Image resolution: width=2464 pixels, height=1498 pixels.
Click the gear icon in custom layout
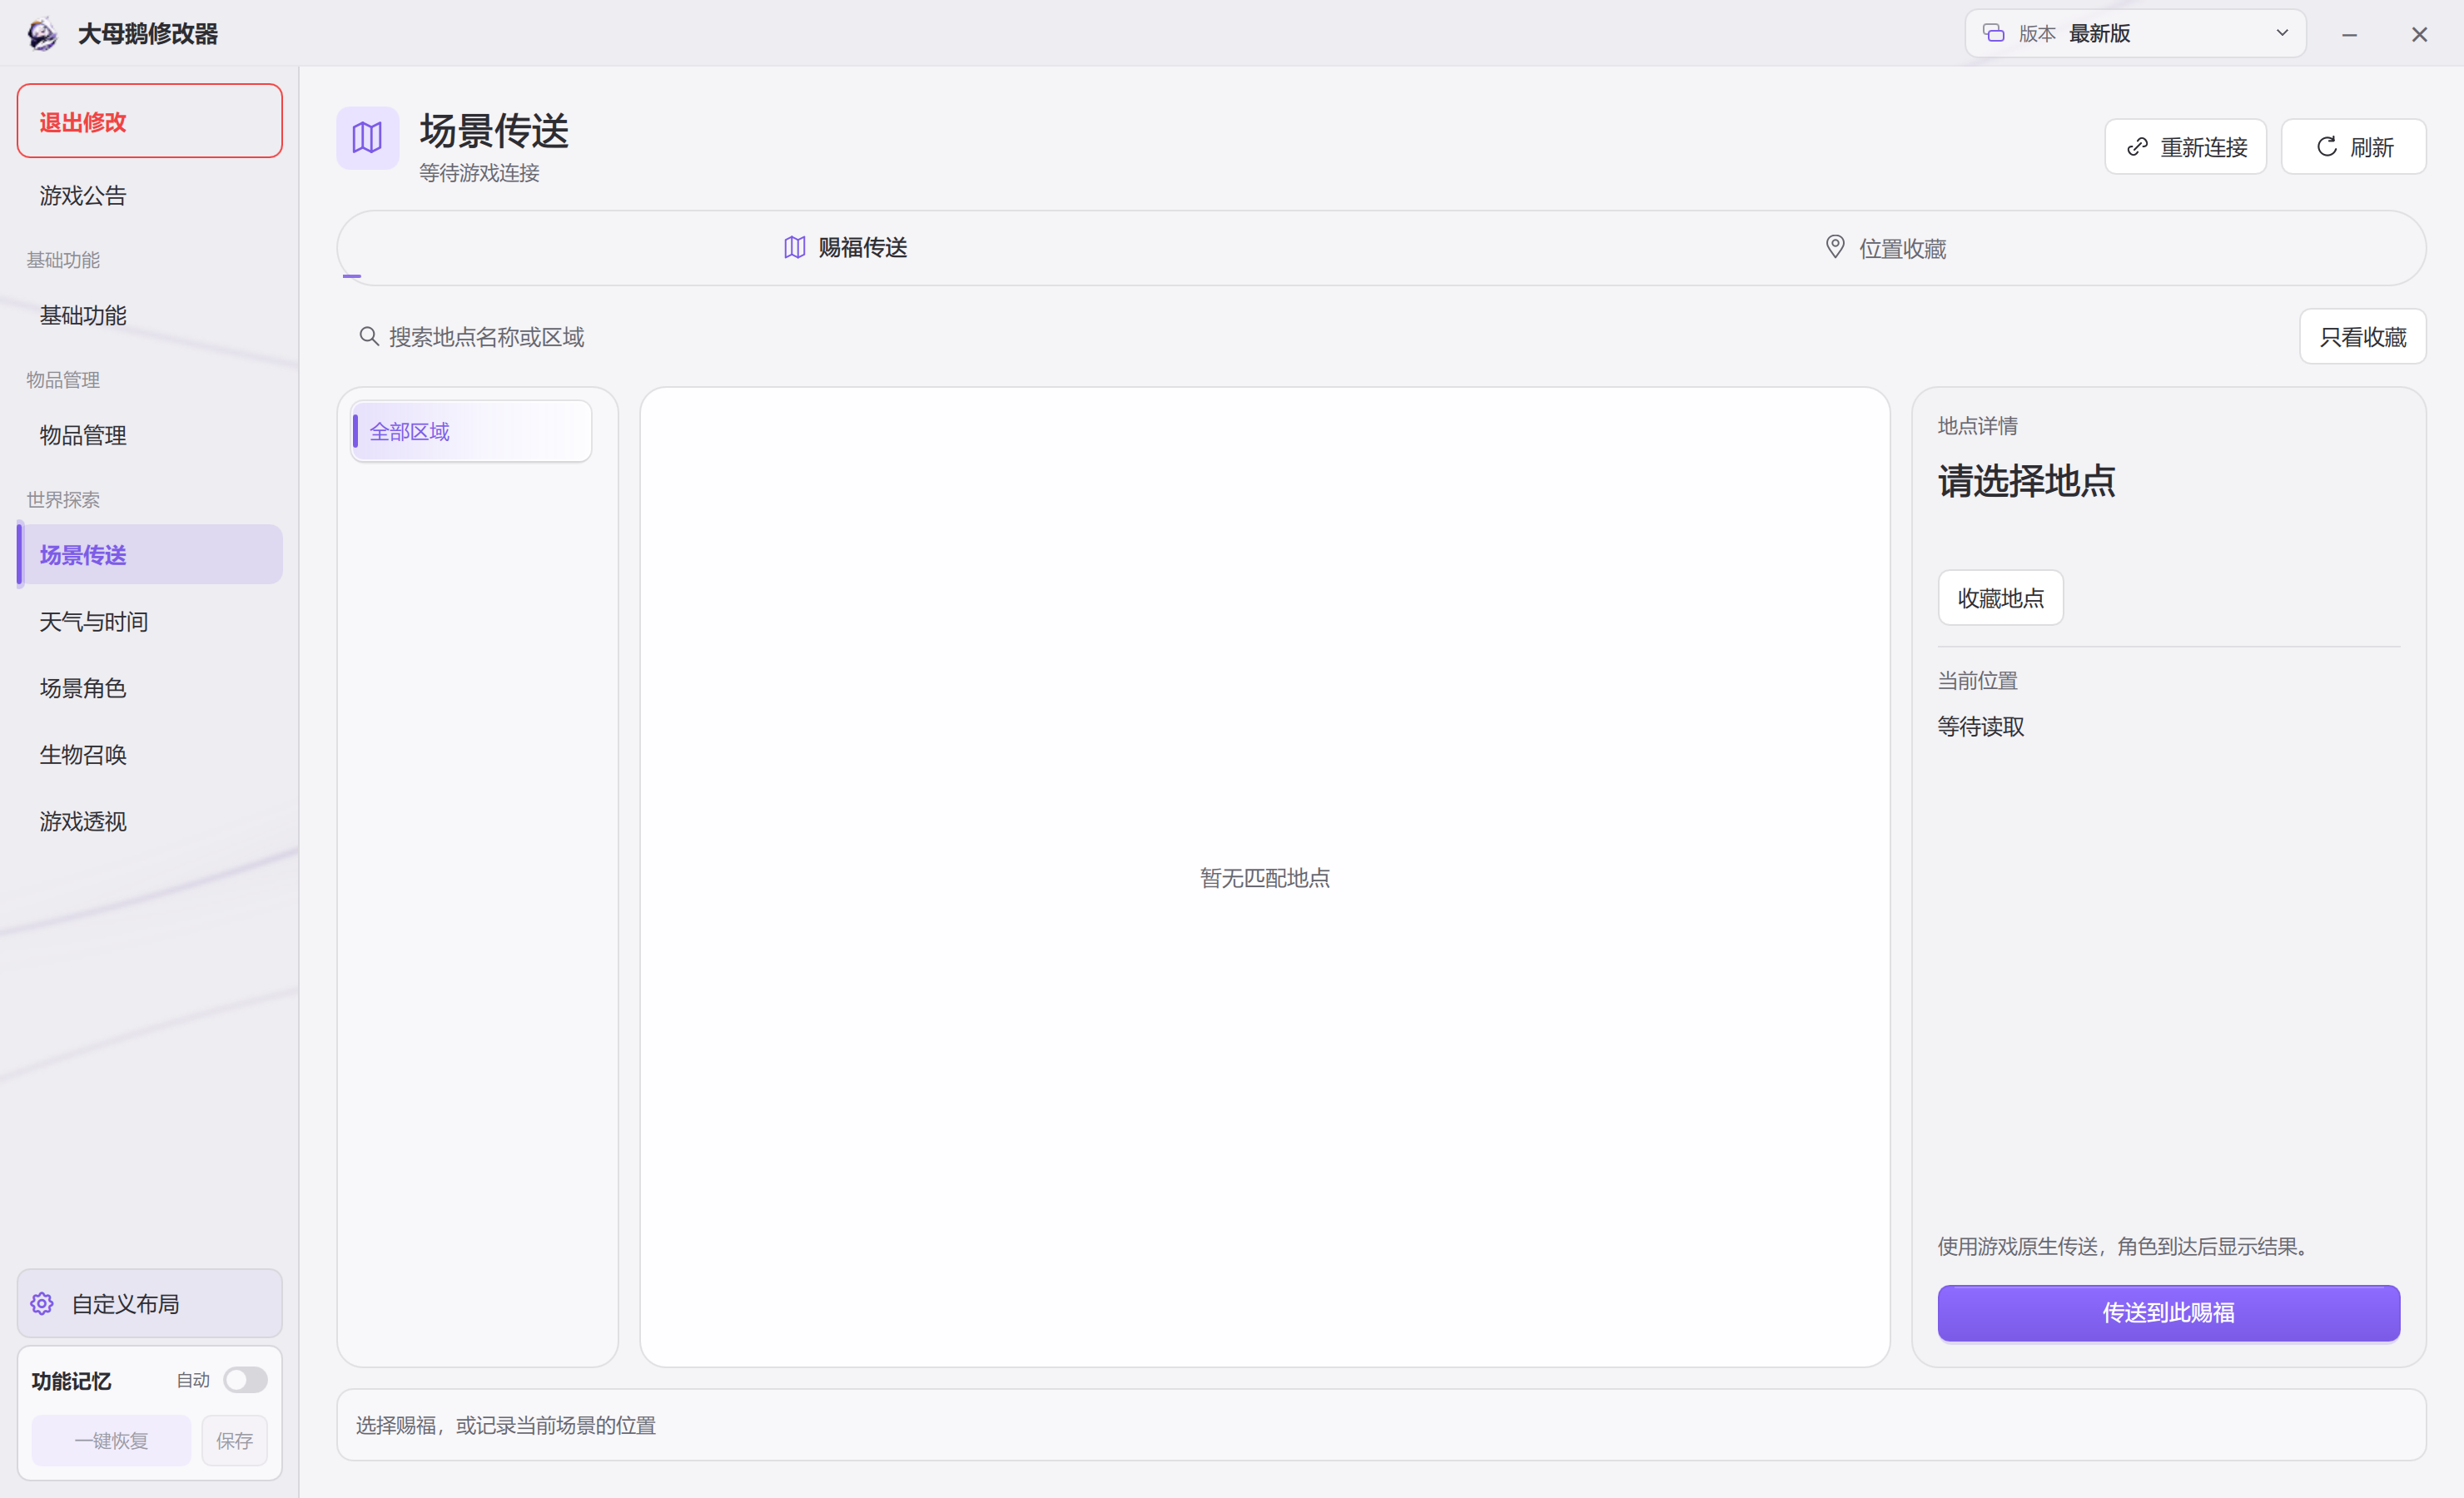(x=42, y=1304)
